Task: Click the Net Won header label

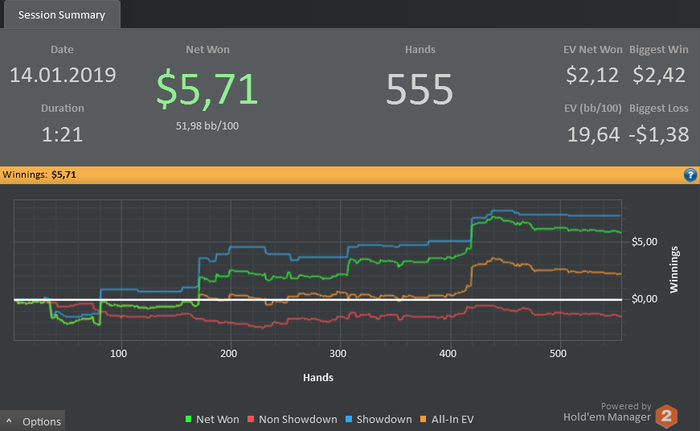Action: [x=208, y=50]
